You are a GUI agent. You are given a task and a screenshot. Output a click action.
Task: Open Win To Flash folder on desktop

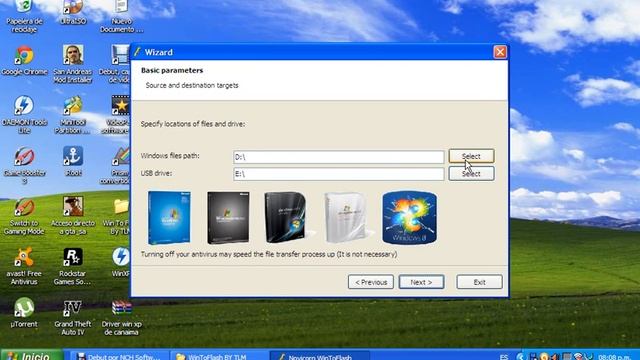tap(117, 216)
